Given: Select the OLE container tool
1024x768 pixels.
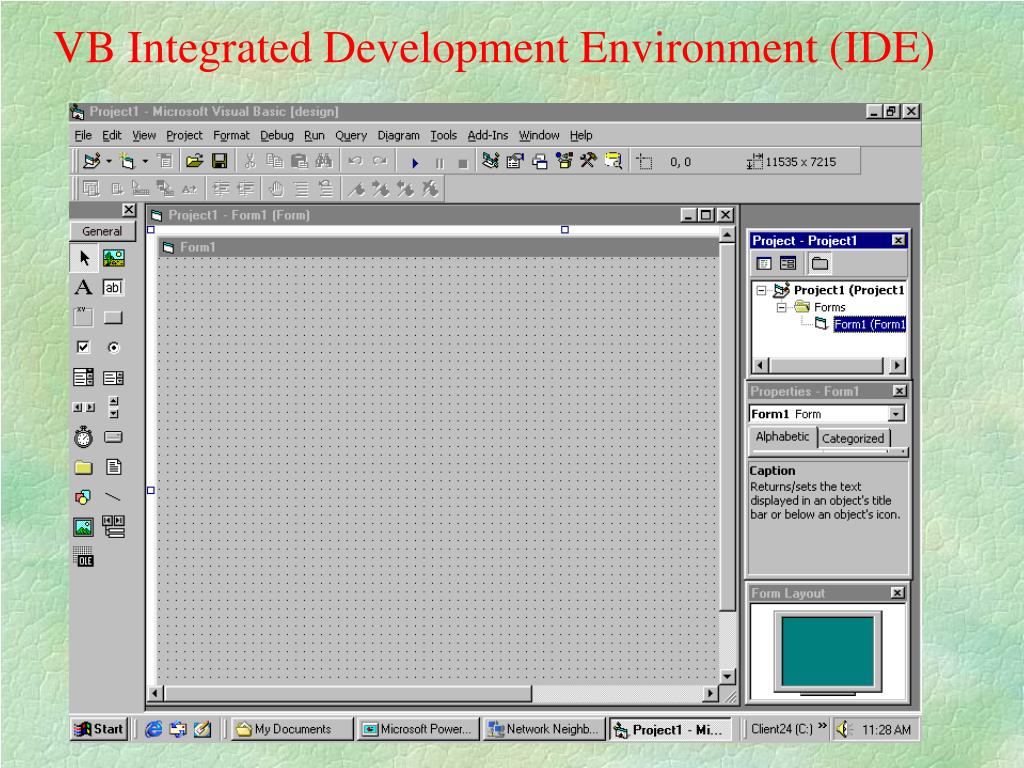Looking at the screenshot, I should click(84, 557).
